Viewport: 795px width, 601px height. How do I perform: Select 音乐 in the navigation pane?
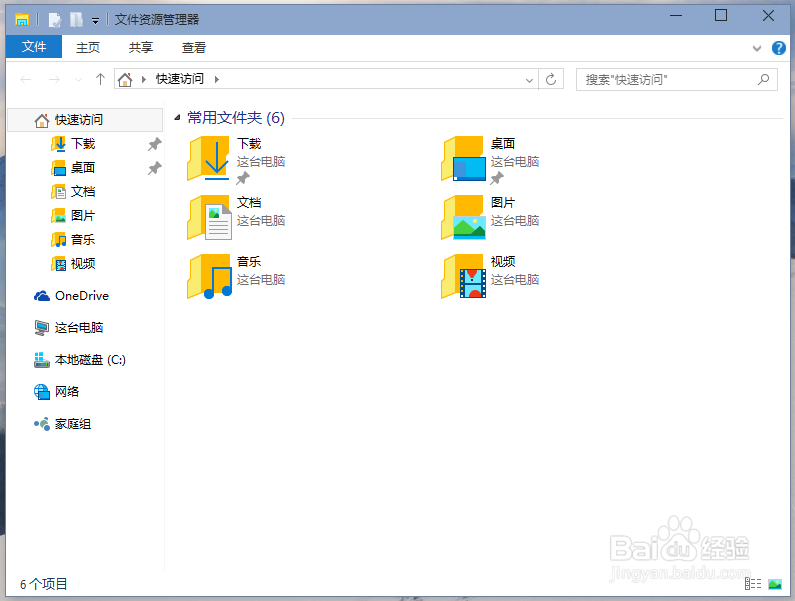pos(83,239)
